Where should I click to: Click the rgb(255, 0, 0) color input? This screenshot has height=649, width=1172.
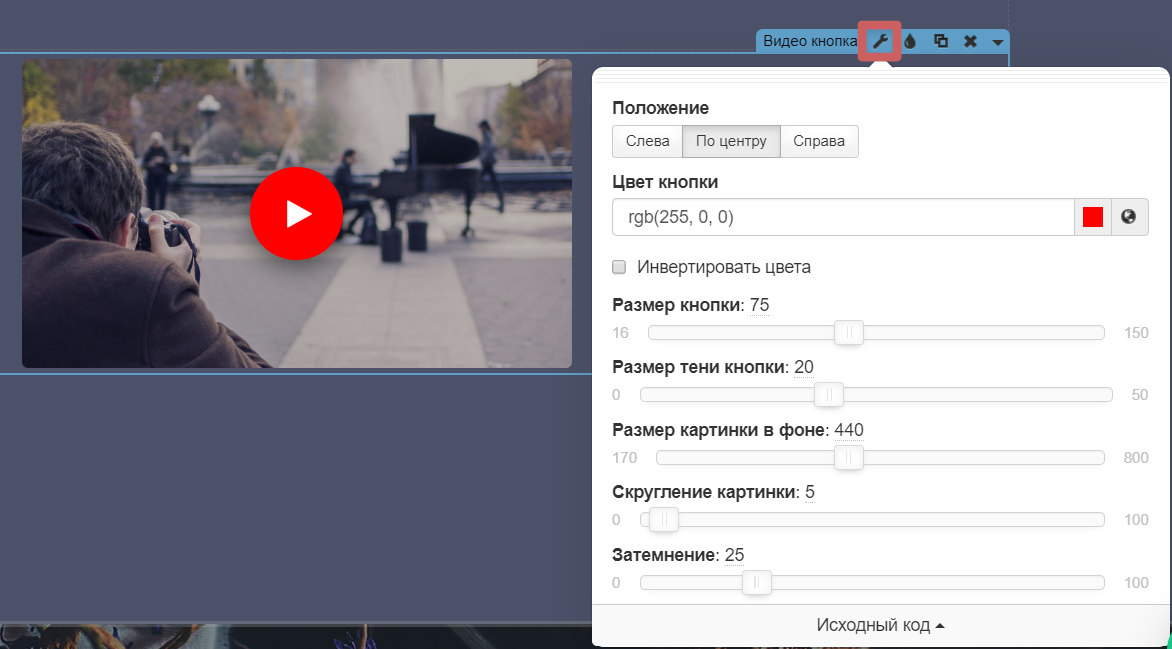point(842,217)
